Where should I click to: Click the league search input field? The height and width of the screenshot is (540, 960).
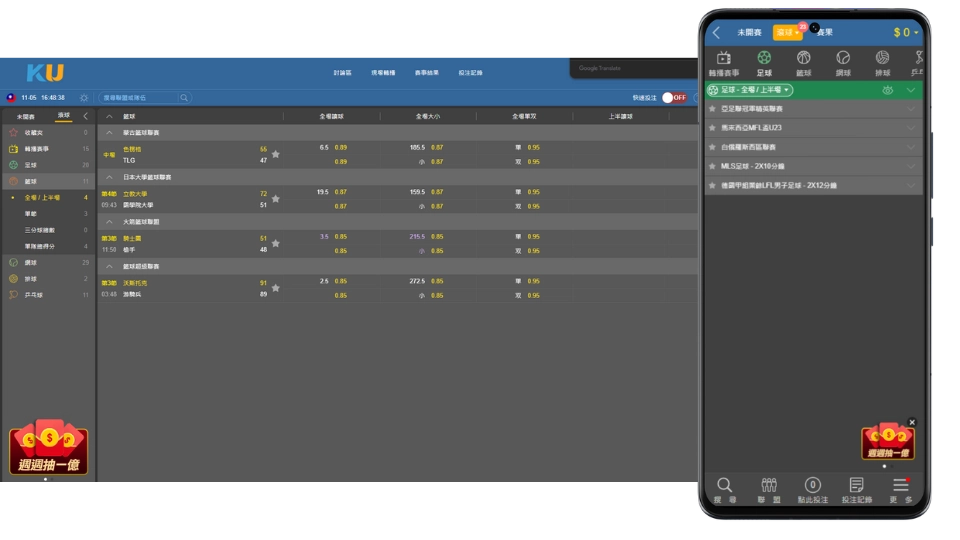140,98
